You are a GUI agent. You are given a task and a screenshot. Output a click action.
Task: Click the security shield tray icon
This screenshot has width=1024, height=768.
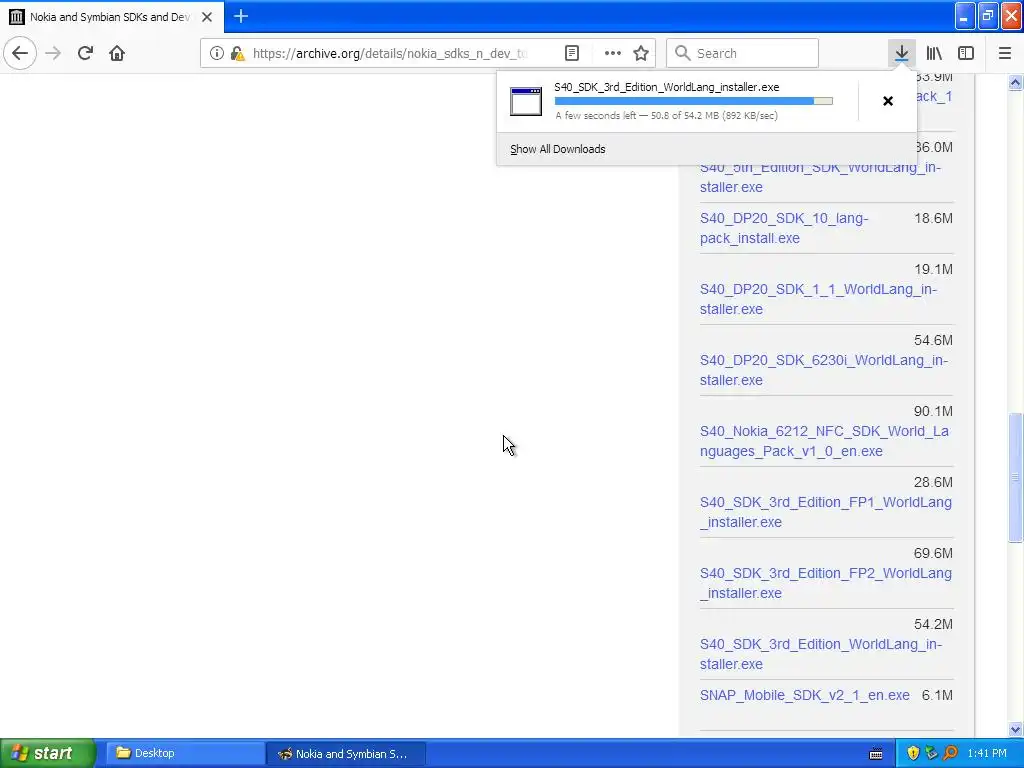click(x=913, y=753)
